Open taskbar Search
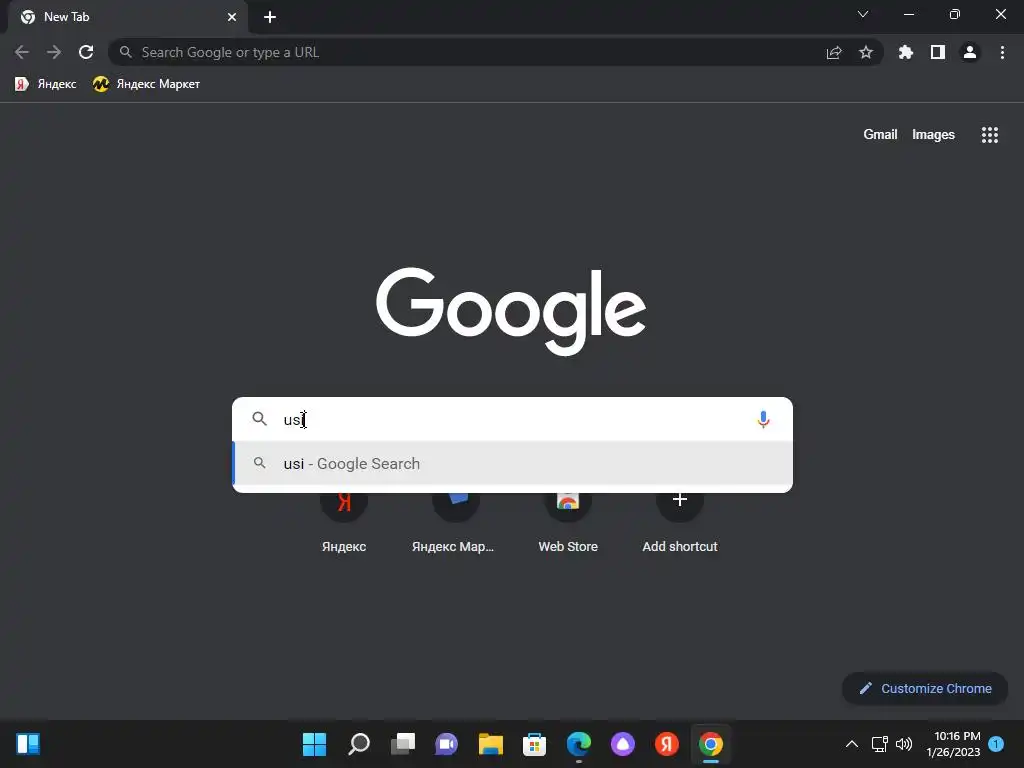The image size is (1024, 768). (359, 744)
